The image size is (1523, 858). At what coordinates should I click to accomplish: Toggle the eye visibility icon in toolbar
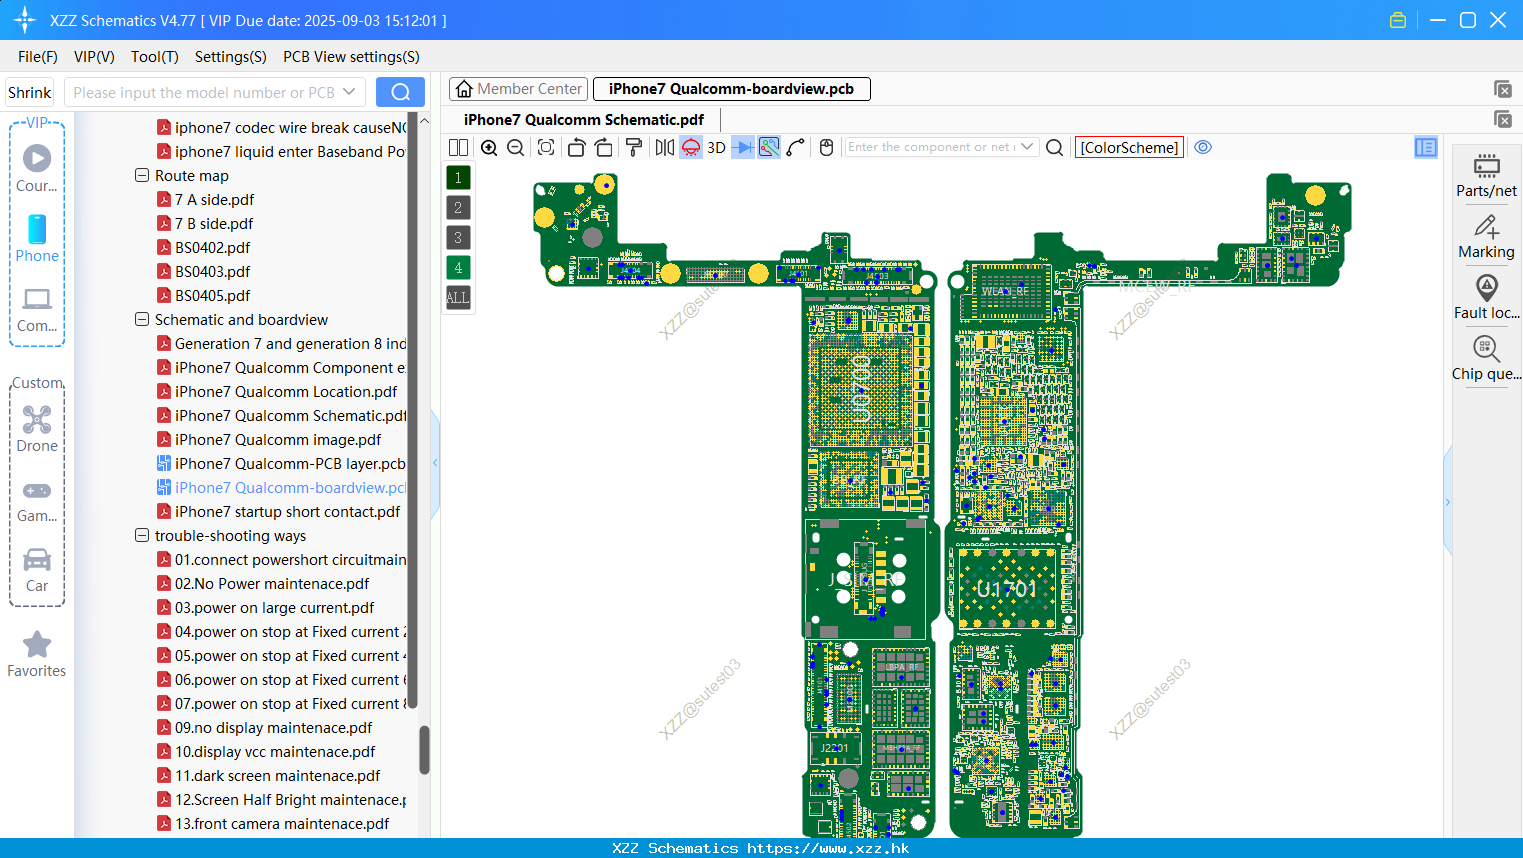click(x=1203, y=147)
